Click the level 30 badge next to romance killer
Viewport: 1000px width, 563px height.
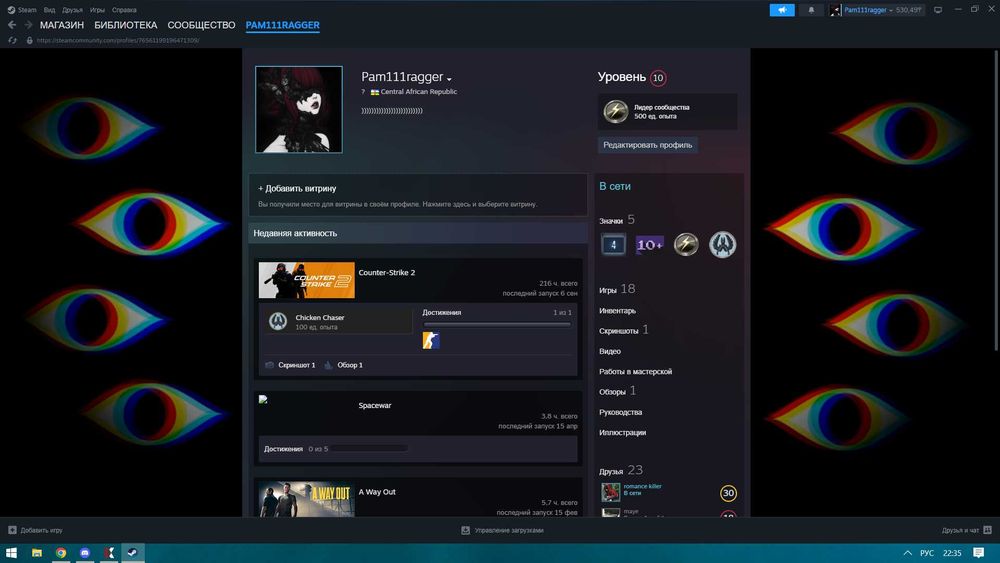point(728,493)
